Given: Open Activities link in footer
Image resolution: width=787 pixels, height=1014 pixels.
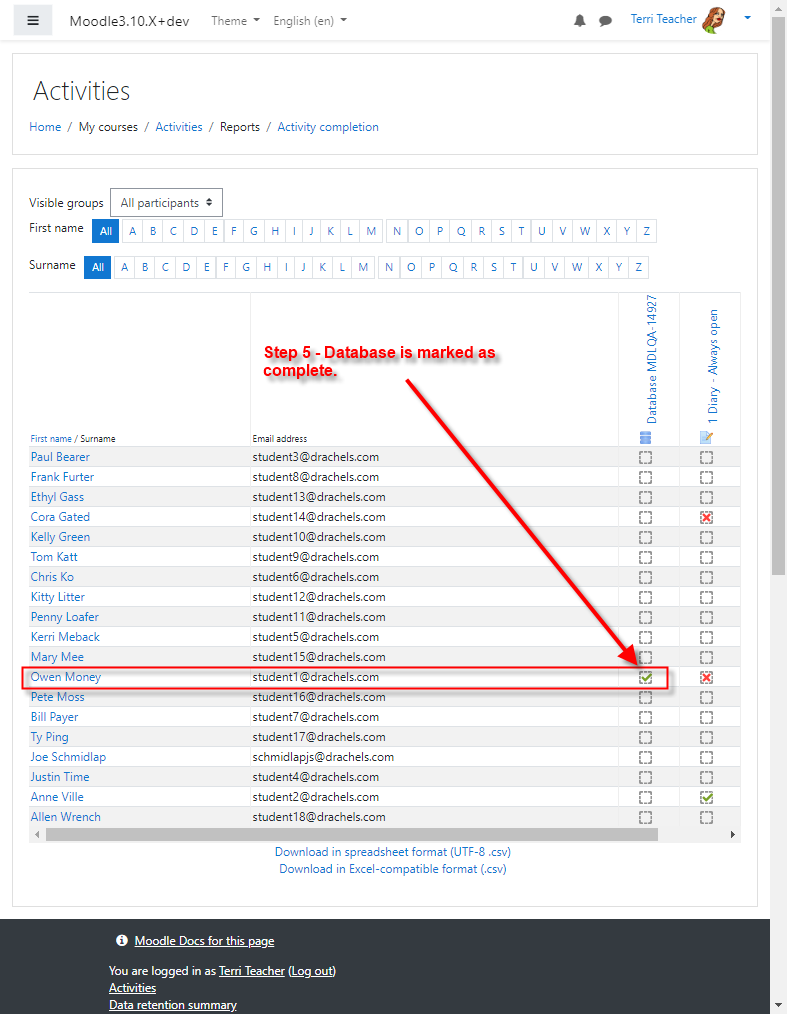Looking at the screenshot, I should (133, 988).
